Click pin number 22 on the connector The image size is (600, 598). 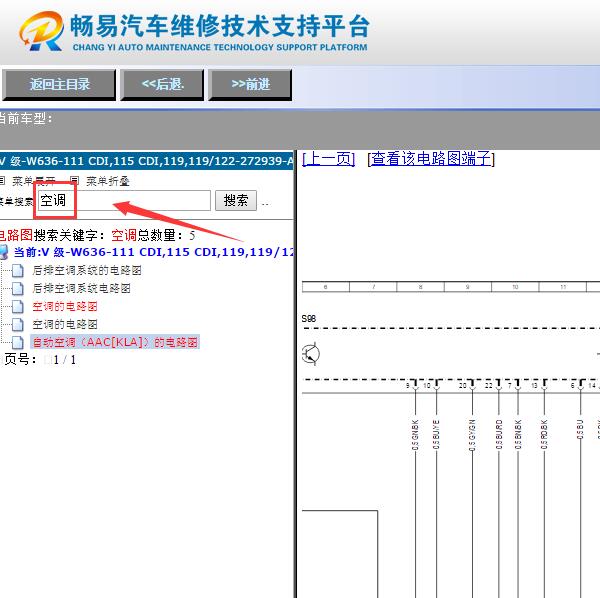(489, 385)
